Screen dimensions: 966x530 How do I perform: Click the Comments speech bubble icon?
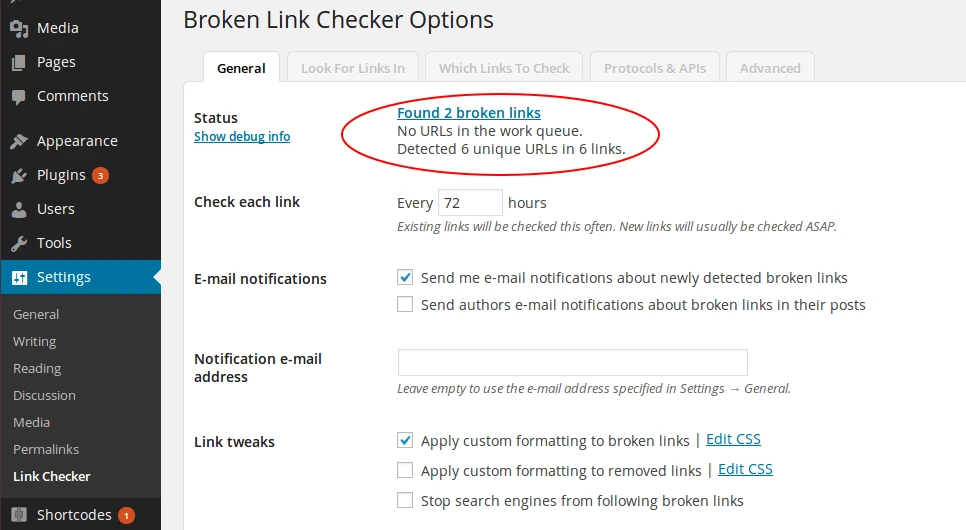point(19,97)
